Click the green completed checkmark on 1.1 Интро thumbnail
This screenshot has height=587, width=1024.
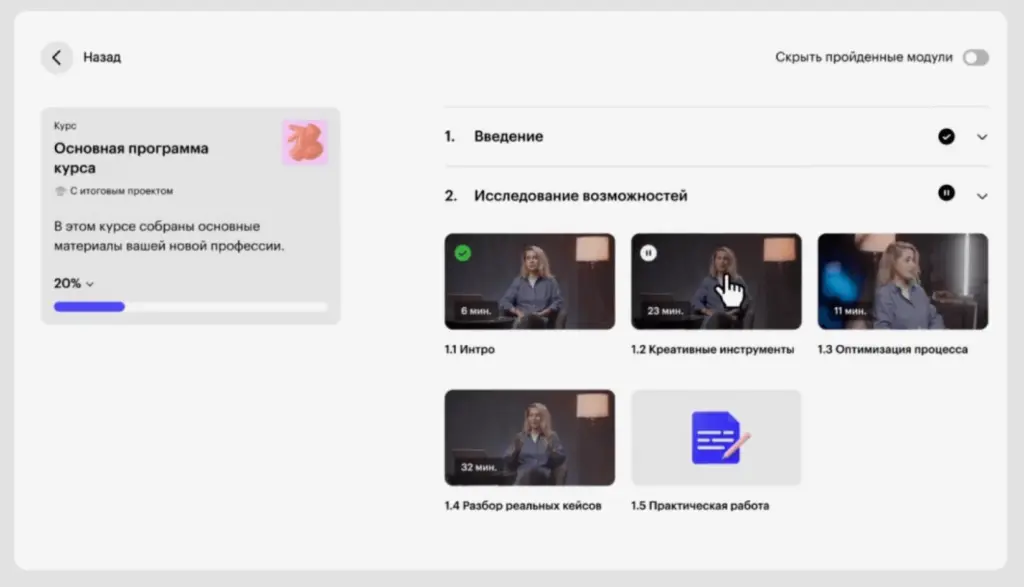tap(461, 253)
